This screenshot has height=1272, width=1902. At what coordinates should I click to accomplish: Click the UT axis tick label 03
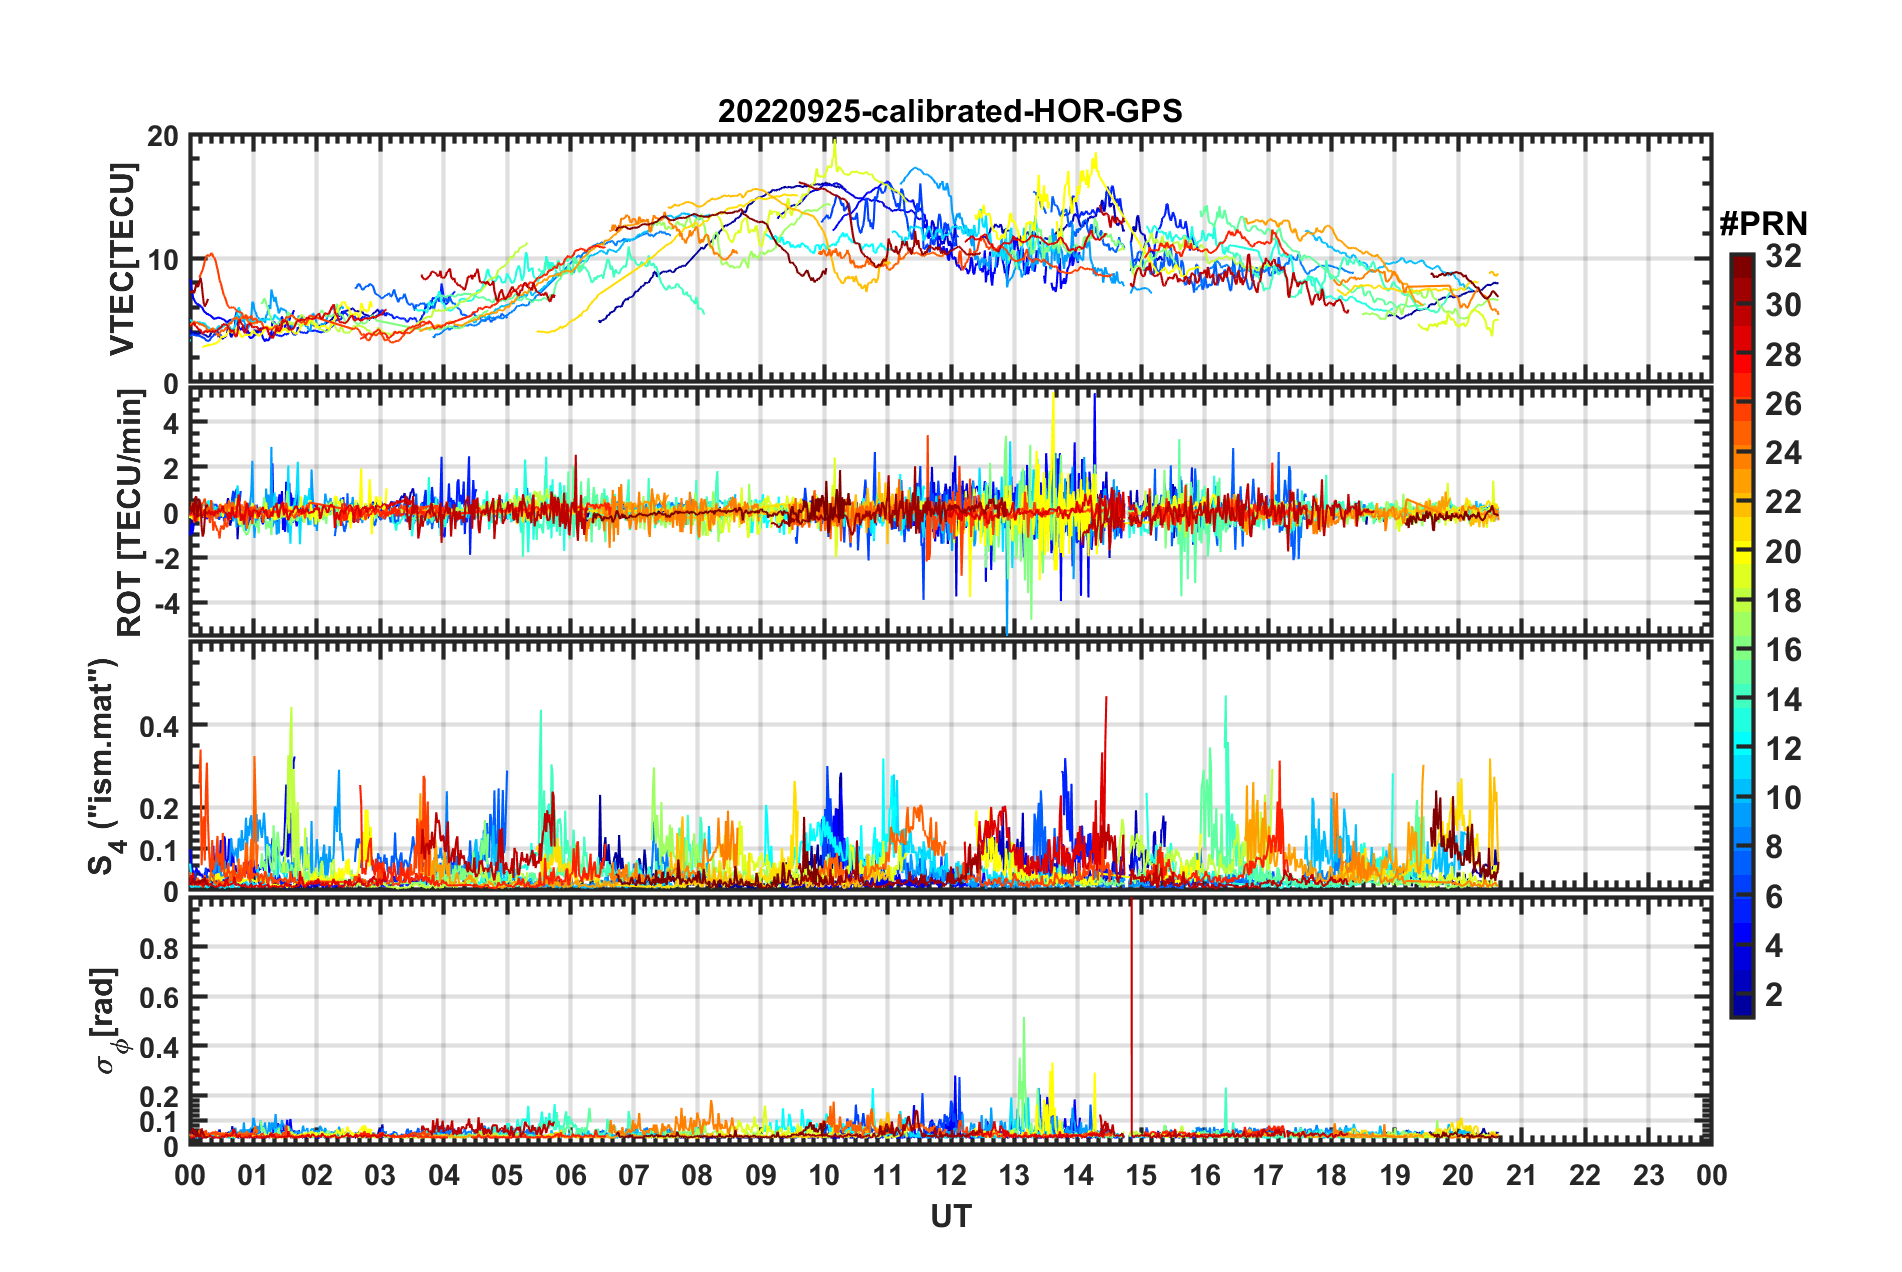[380, 1175]
